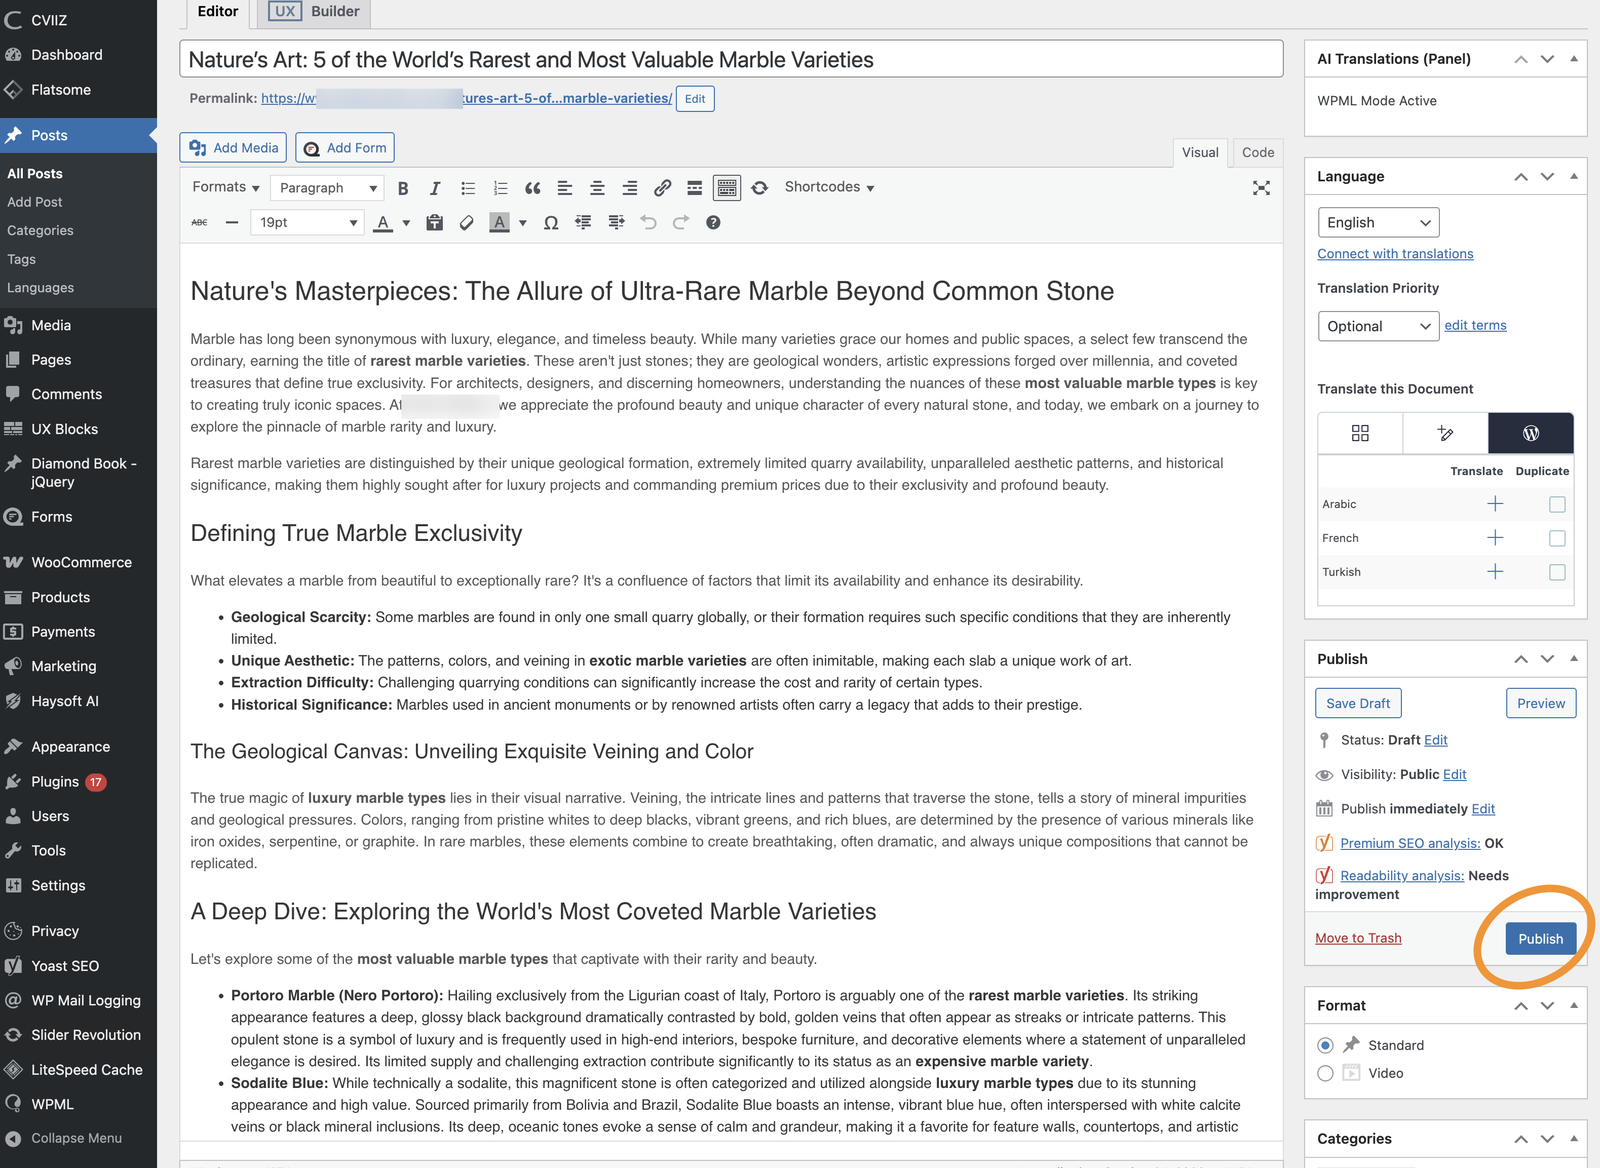
Task: Switch to the UX Builder tab
Action: tap(315, 12)
